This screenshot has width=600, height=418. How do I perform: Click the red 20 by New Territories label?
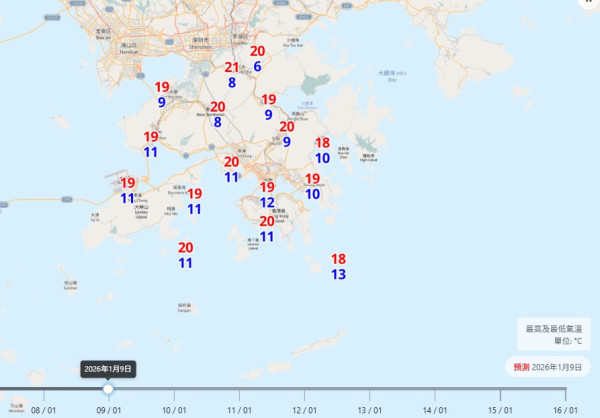(218, 107)
